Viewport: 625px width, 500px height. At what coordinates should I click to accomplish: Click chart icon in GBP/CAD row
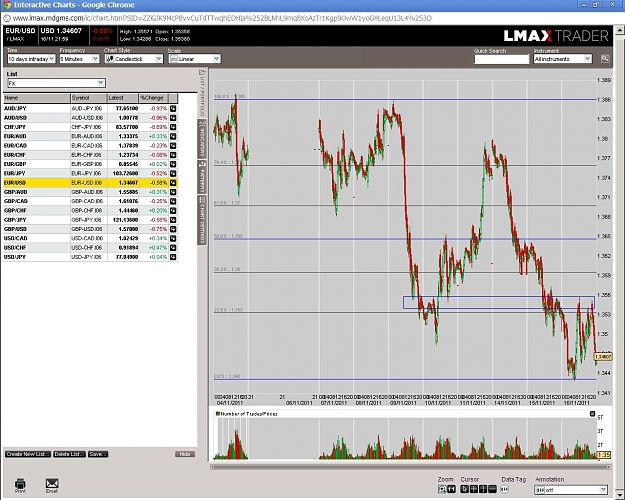(173, 201)
